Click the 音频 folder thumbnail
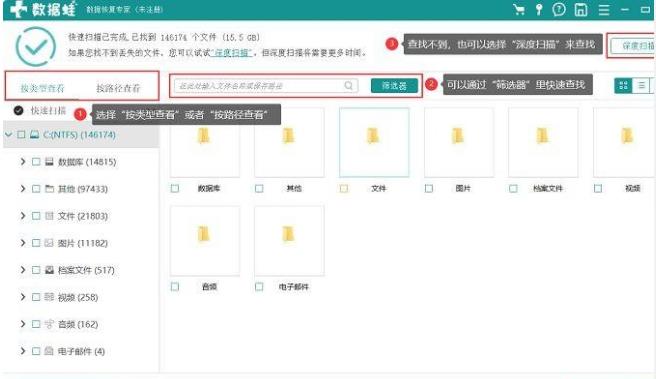 [x=205, y=241]
